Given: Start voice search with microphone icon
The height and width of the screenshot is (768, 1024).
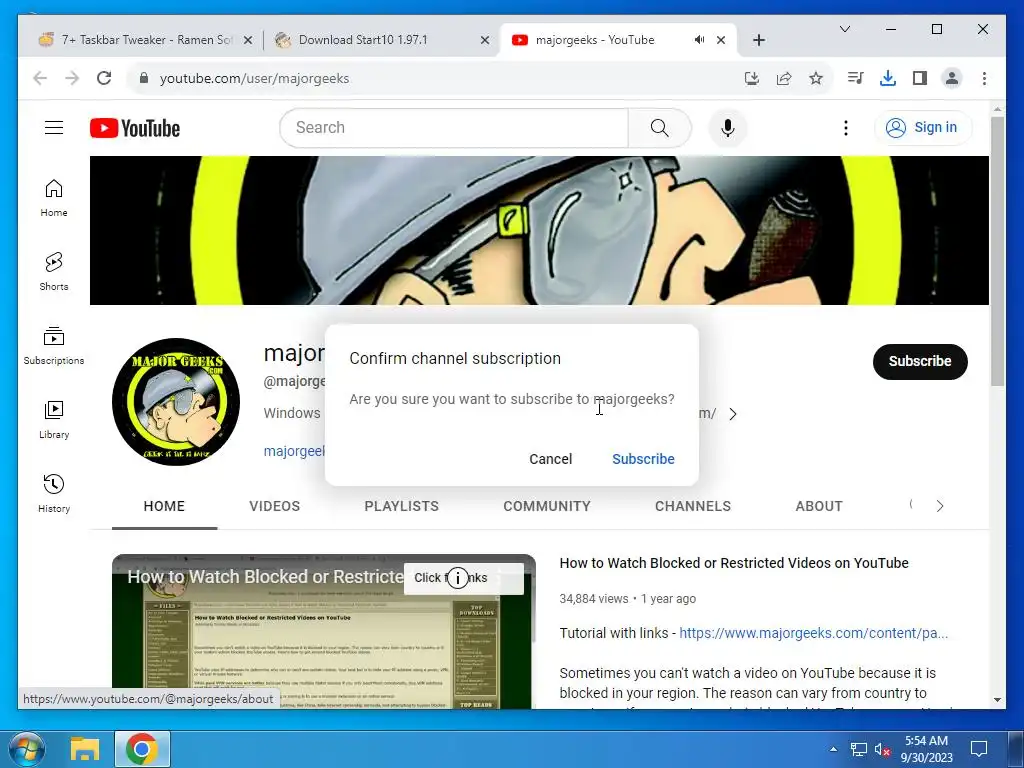Looking at the screenshot, I should (728, 128).
